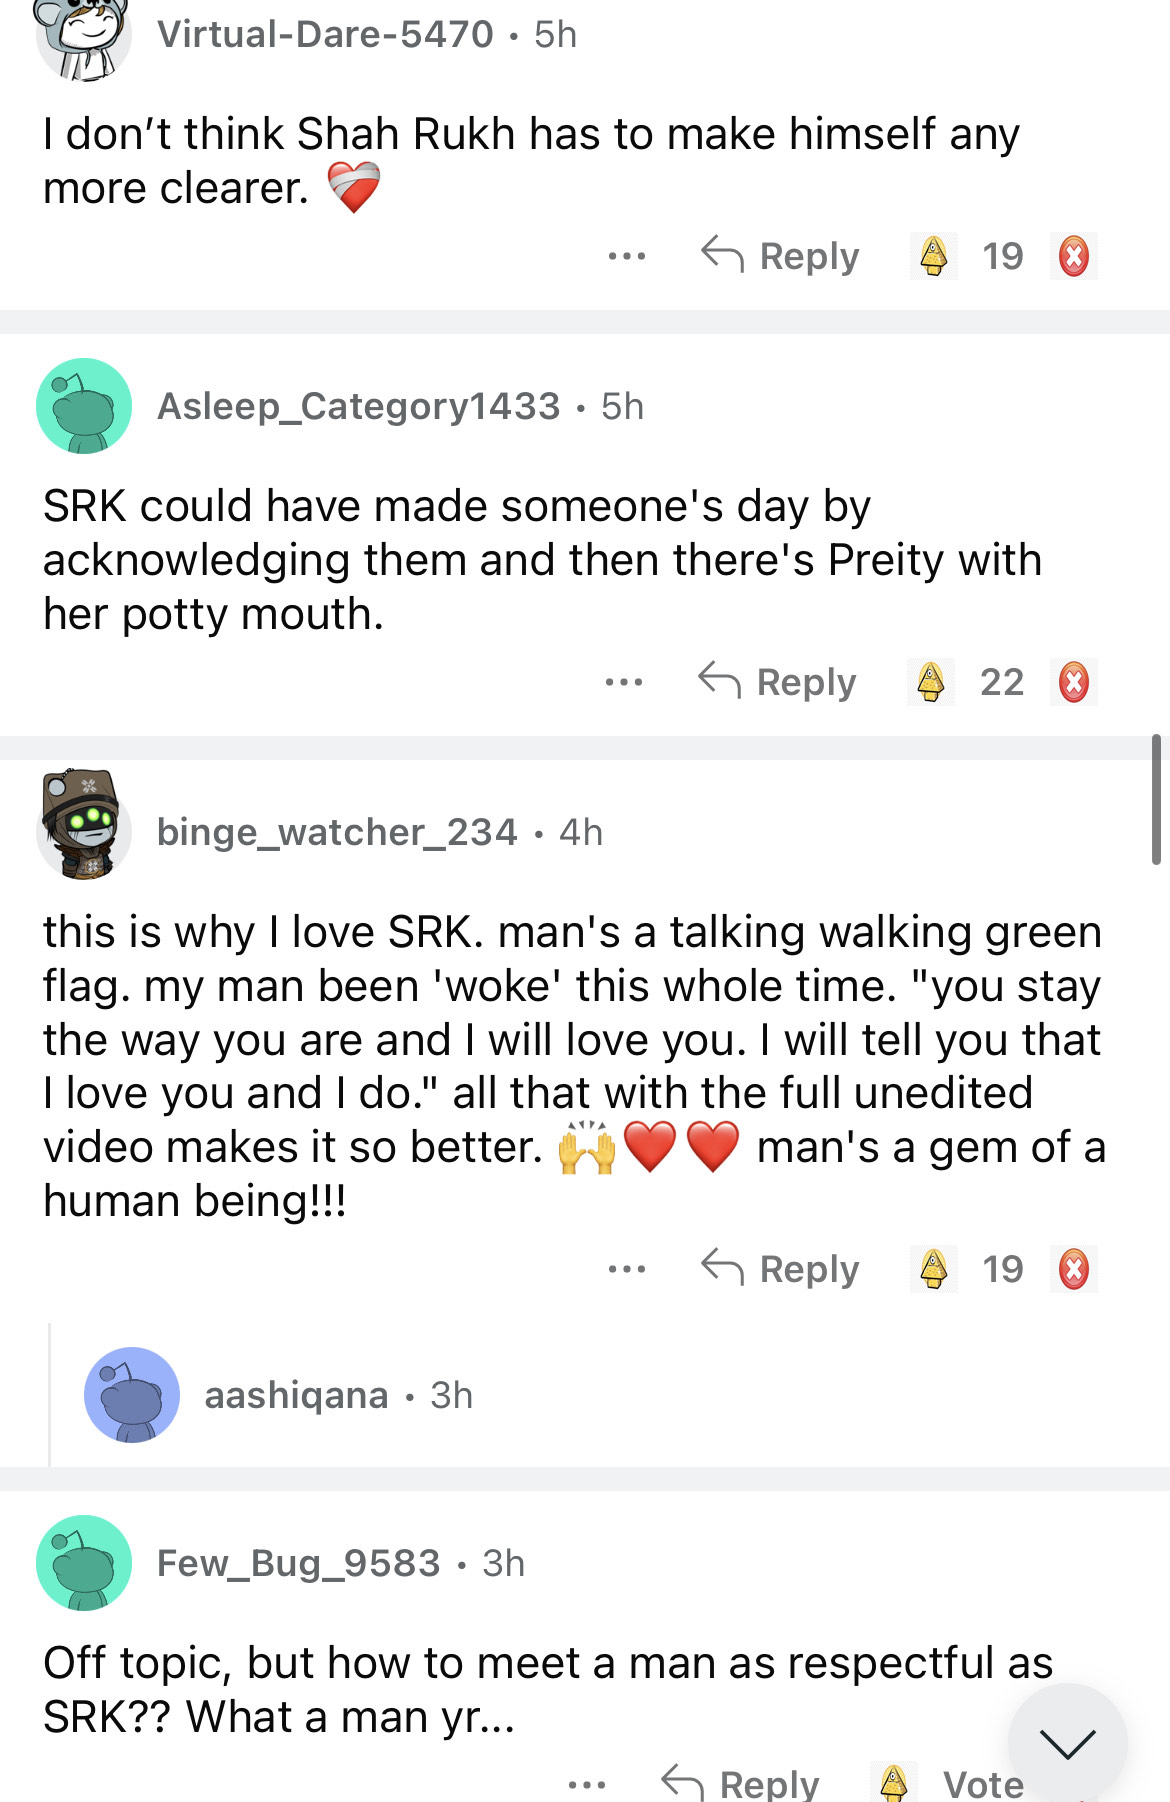
Task: Reply to Asleep_Category1433's comment
Action: [x=777, y=682]
